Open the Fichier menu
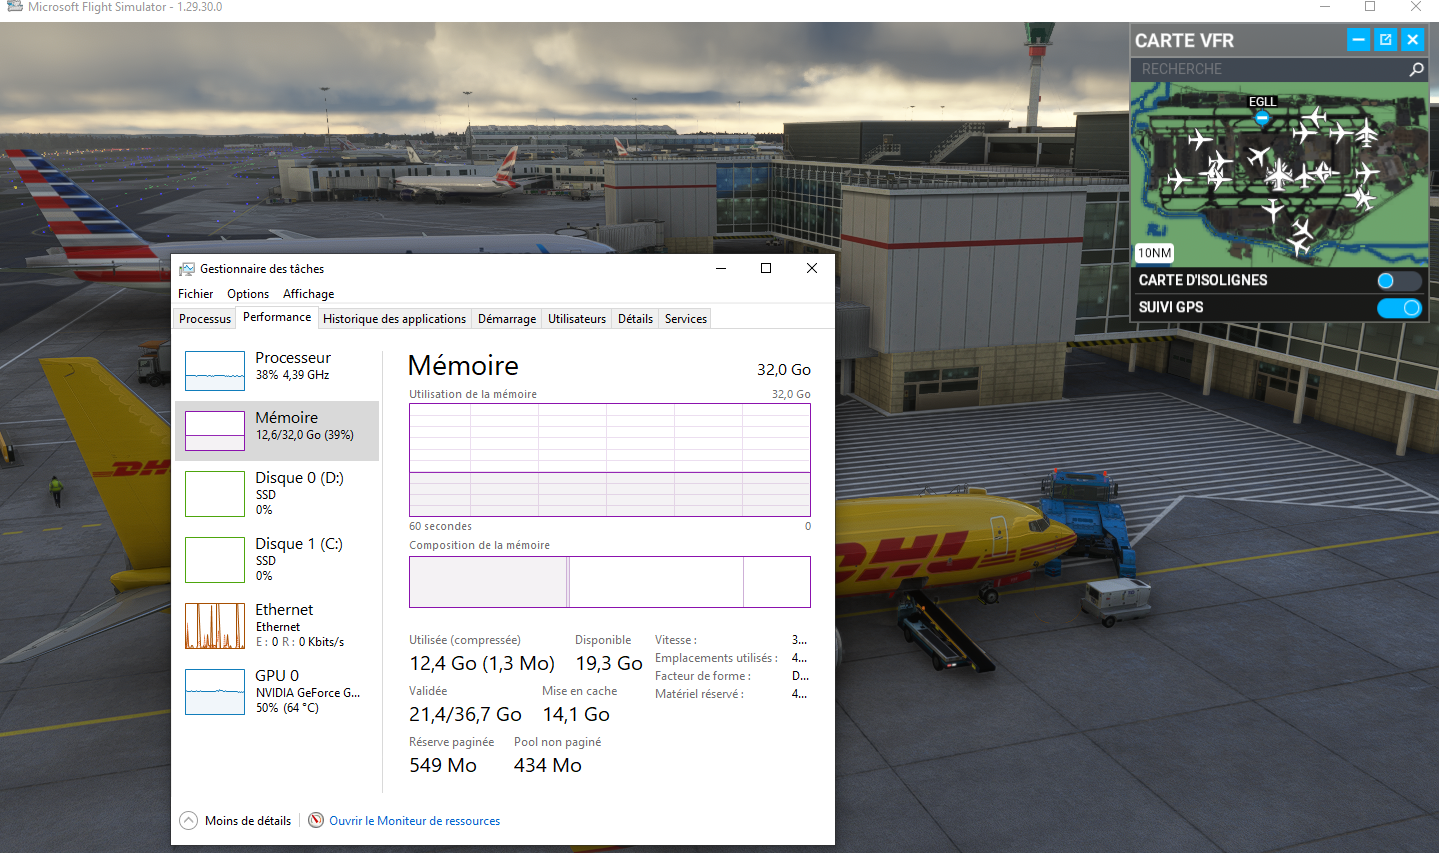Screen dimensions: 1439x853 pyautogui.click(x=196, y=294)
